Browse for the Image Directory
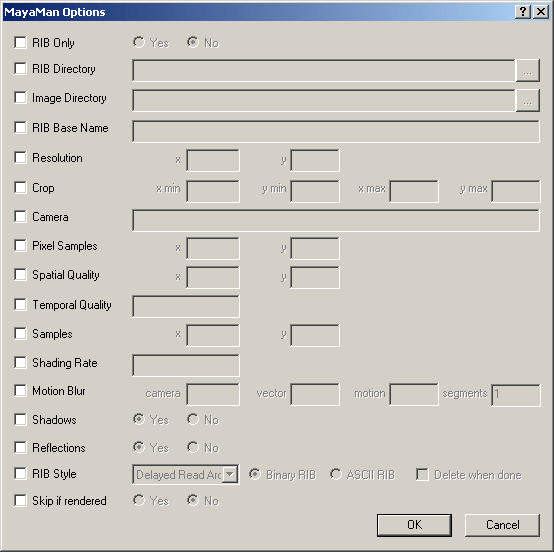This screenshot has height=552, width=554. [x=528, y=100]
